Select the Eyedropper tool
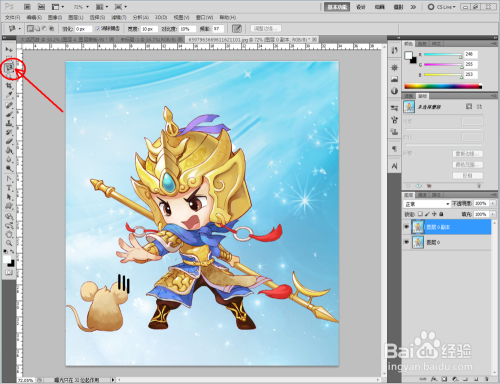This screenshot has height=384, width=500. pos(9,95)
